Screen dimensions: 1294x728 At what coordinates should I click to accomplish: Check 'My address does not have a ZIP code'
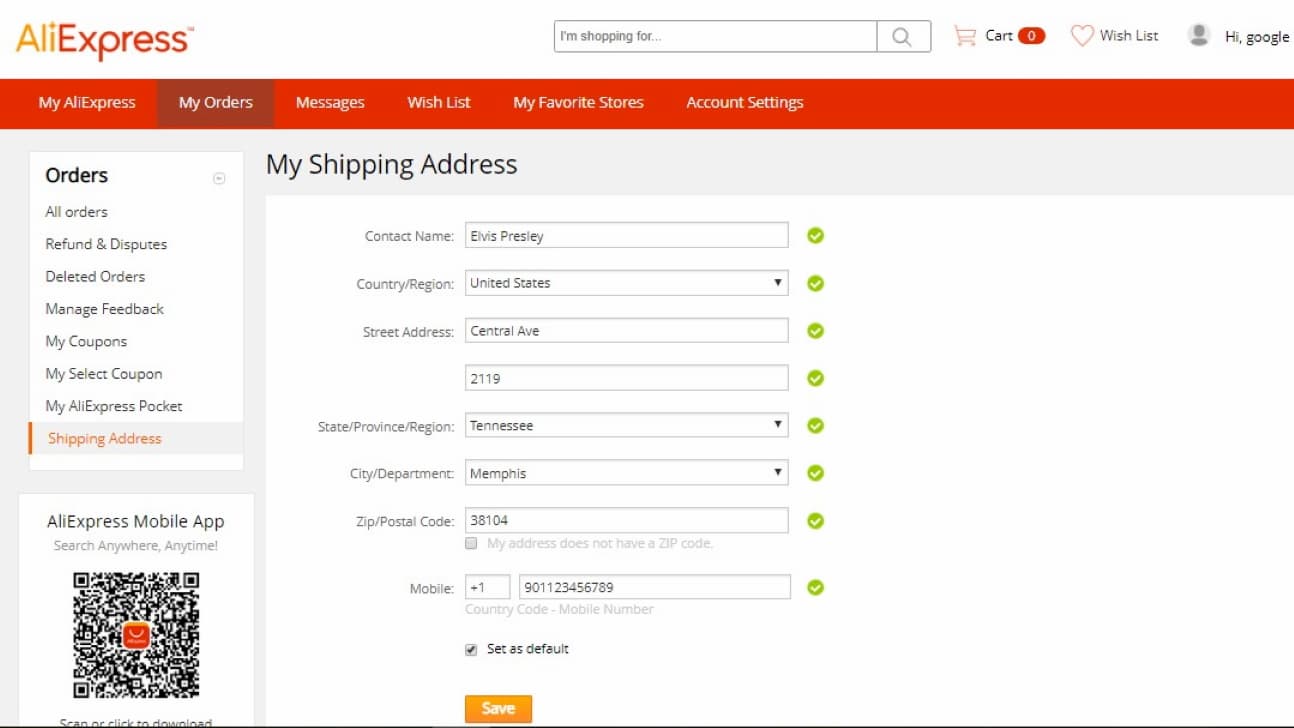coord(471,543)
